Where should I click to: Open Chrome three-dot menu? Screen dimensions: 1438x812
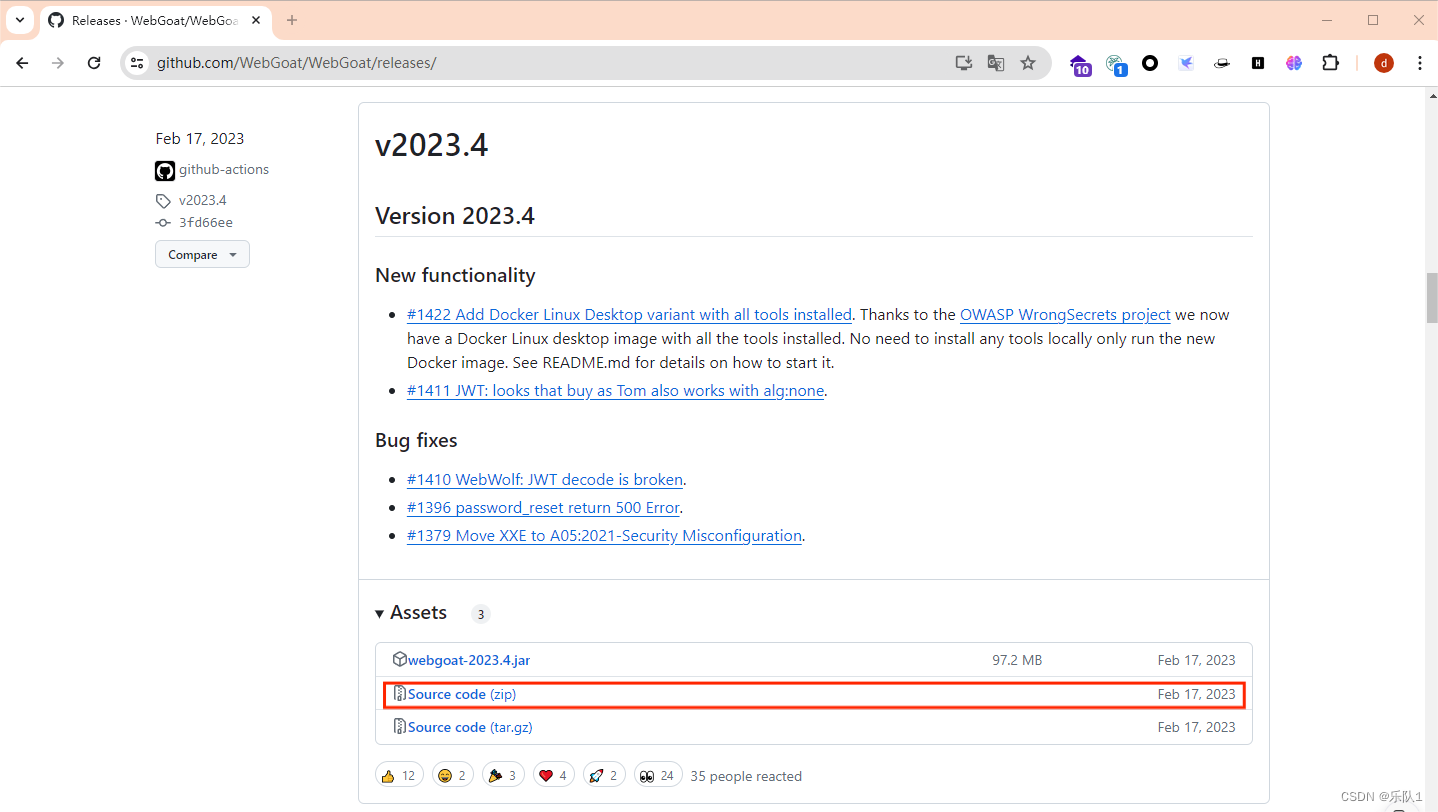[x=1420, y=63]
